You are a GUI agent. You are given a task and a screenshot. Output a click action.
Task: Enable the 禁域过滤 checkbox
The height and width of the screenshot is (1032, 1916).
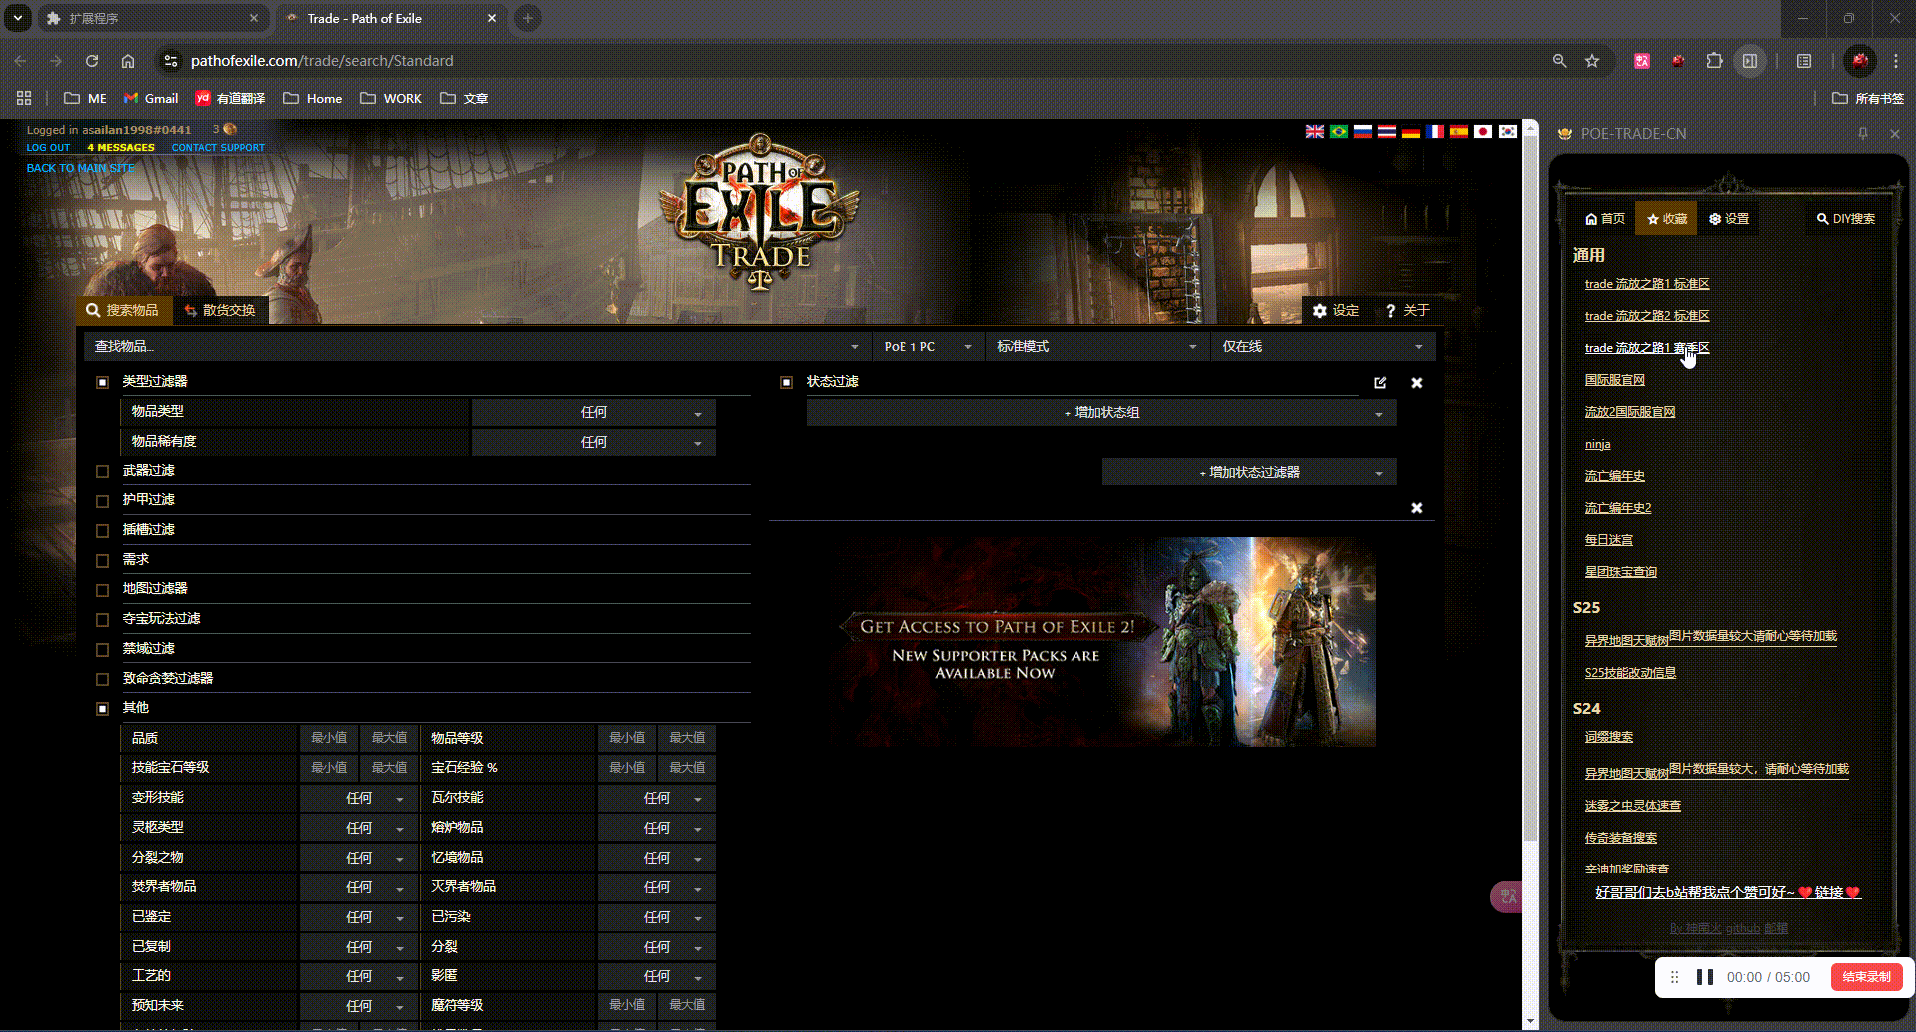coord(102,649)
